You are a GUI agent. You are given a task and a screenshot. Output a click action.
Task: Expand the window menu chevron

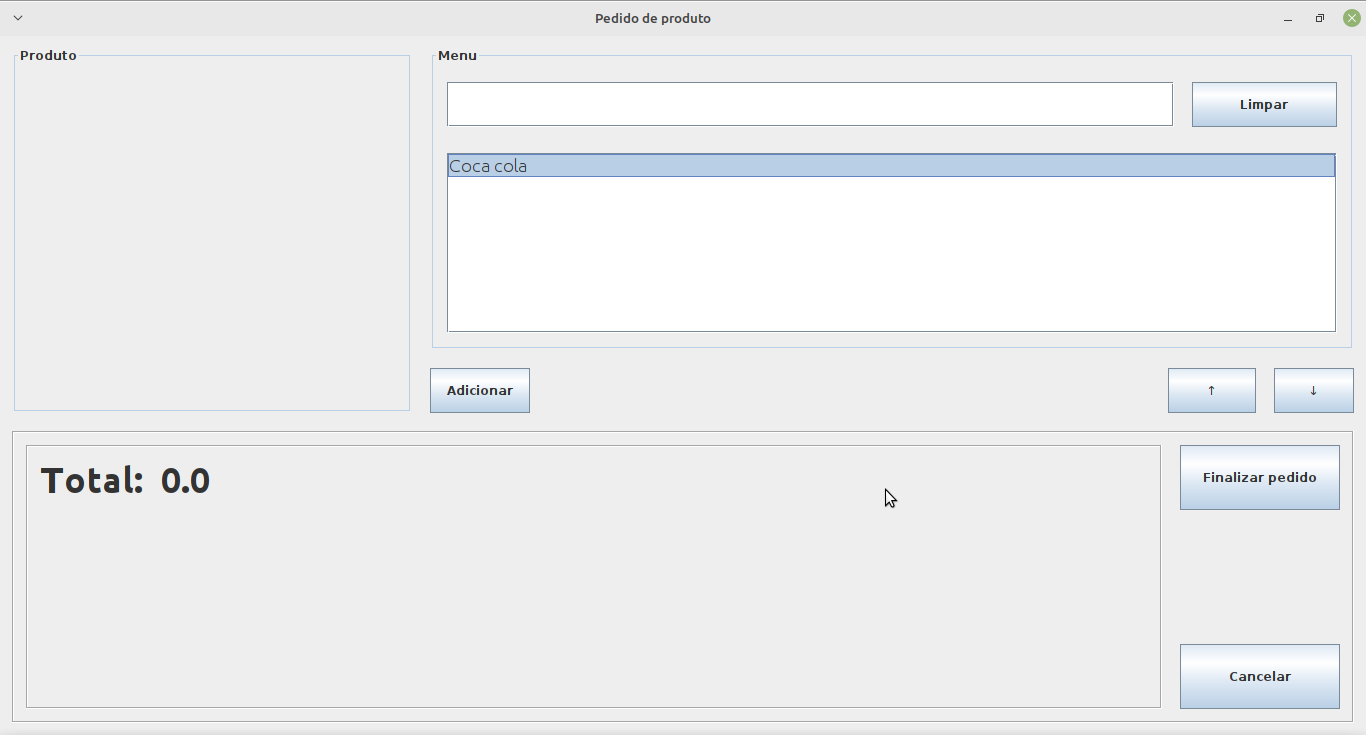[x=16, y=17]
